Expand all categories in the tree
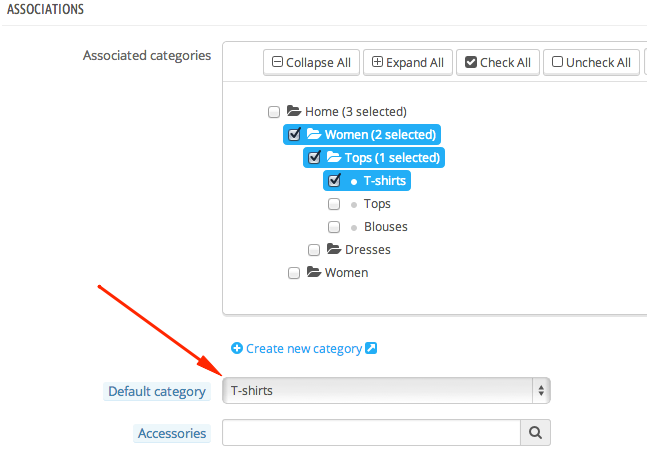 [407, 62]
